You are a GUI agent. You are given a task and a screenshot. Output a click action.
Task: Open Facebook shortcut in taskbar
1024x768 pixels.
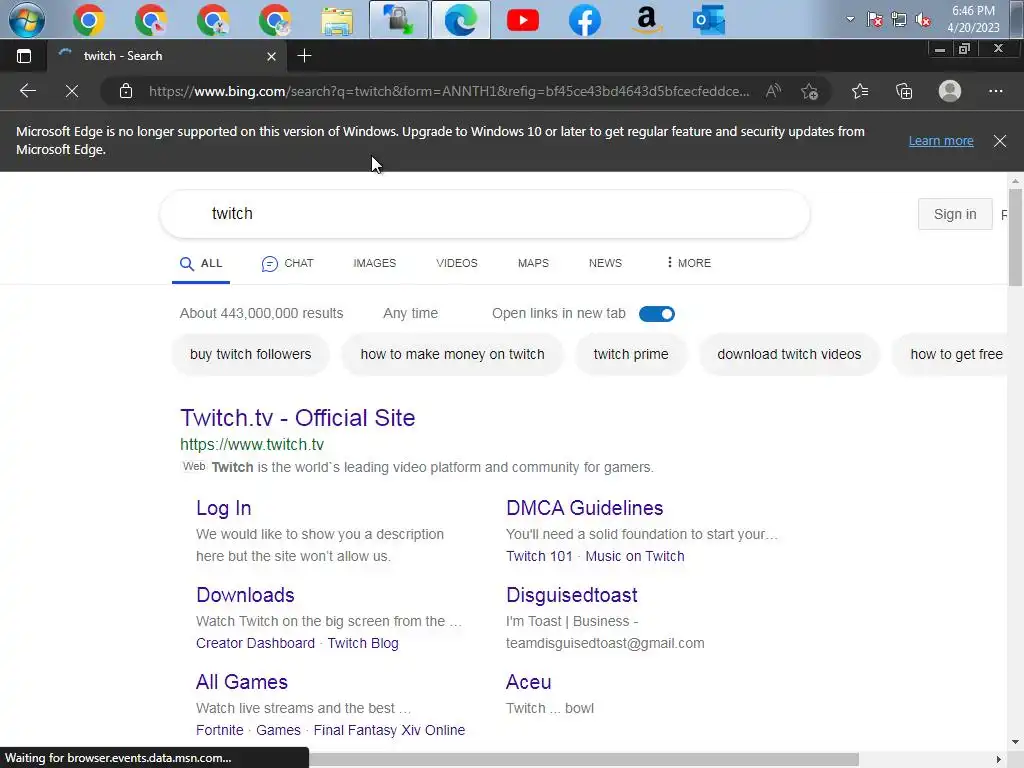[584, 20]
